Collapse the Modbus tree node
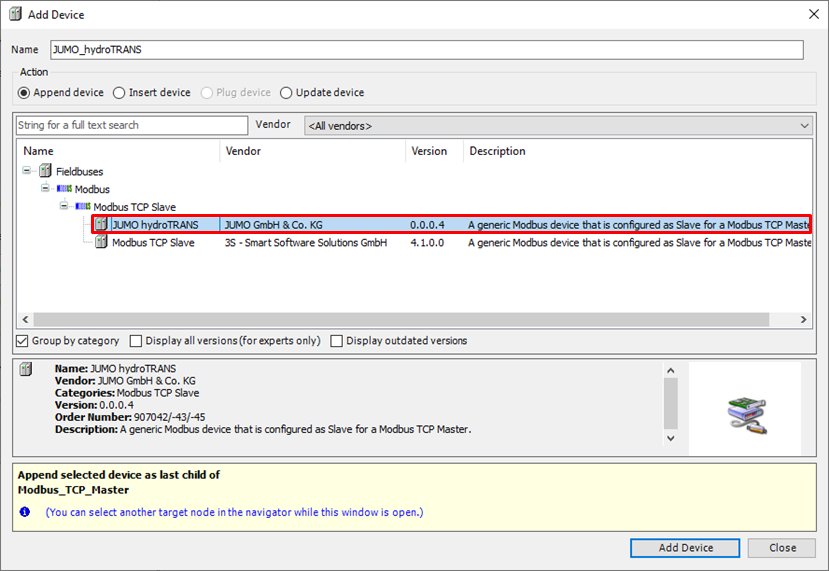The image size is (829, 571). (x=45, y=188)
